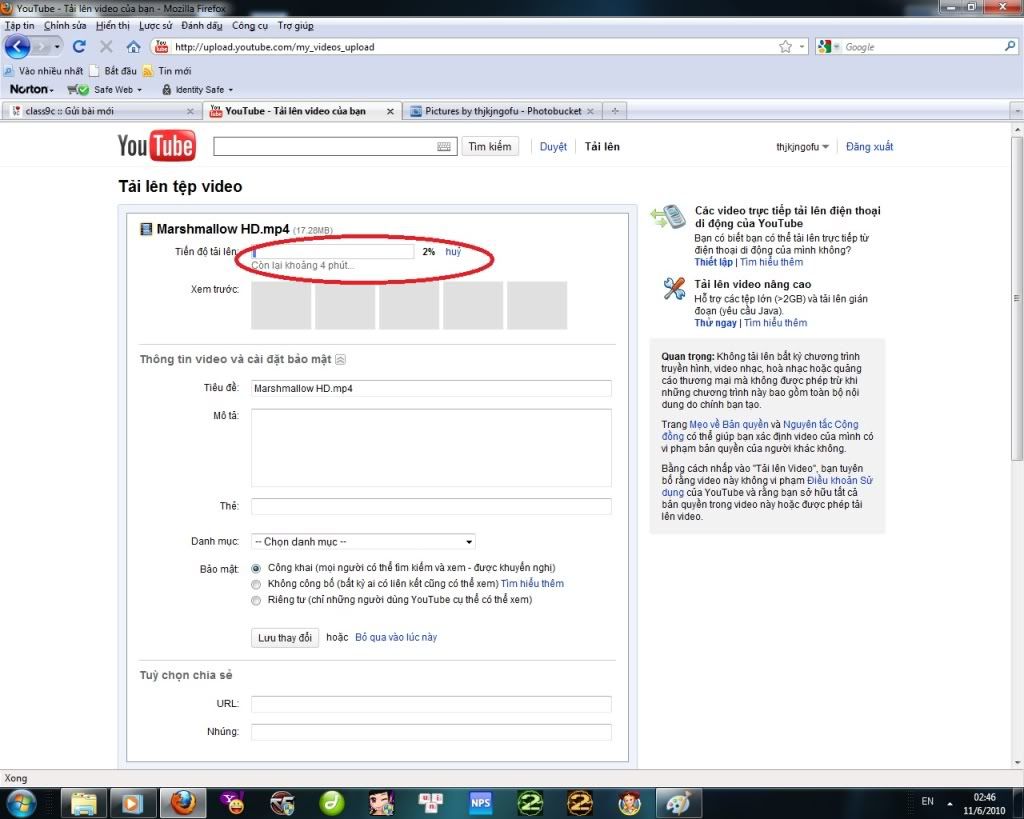Click the virtual keyboard icon in YouTube search box
The width and height of the screenshot is (1024, 819).
click(x=444, y=147)
